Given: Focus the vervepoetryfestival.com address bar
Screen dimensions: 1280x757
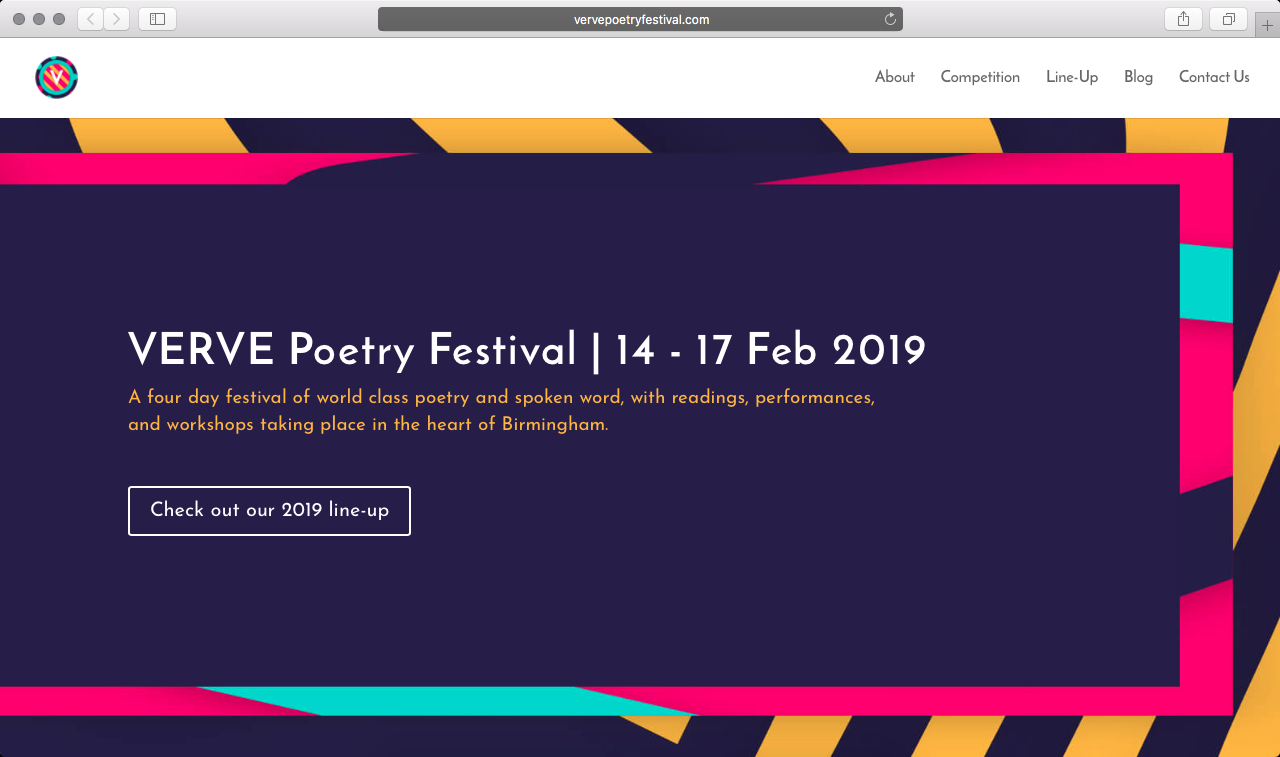Looking at the screenshot, I should coord(640,19).
